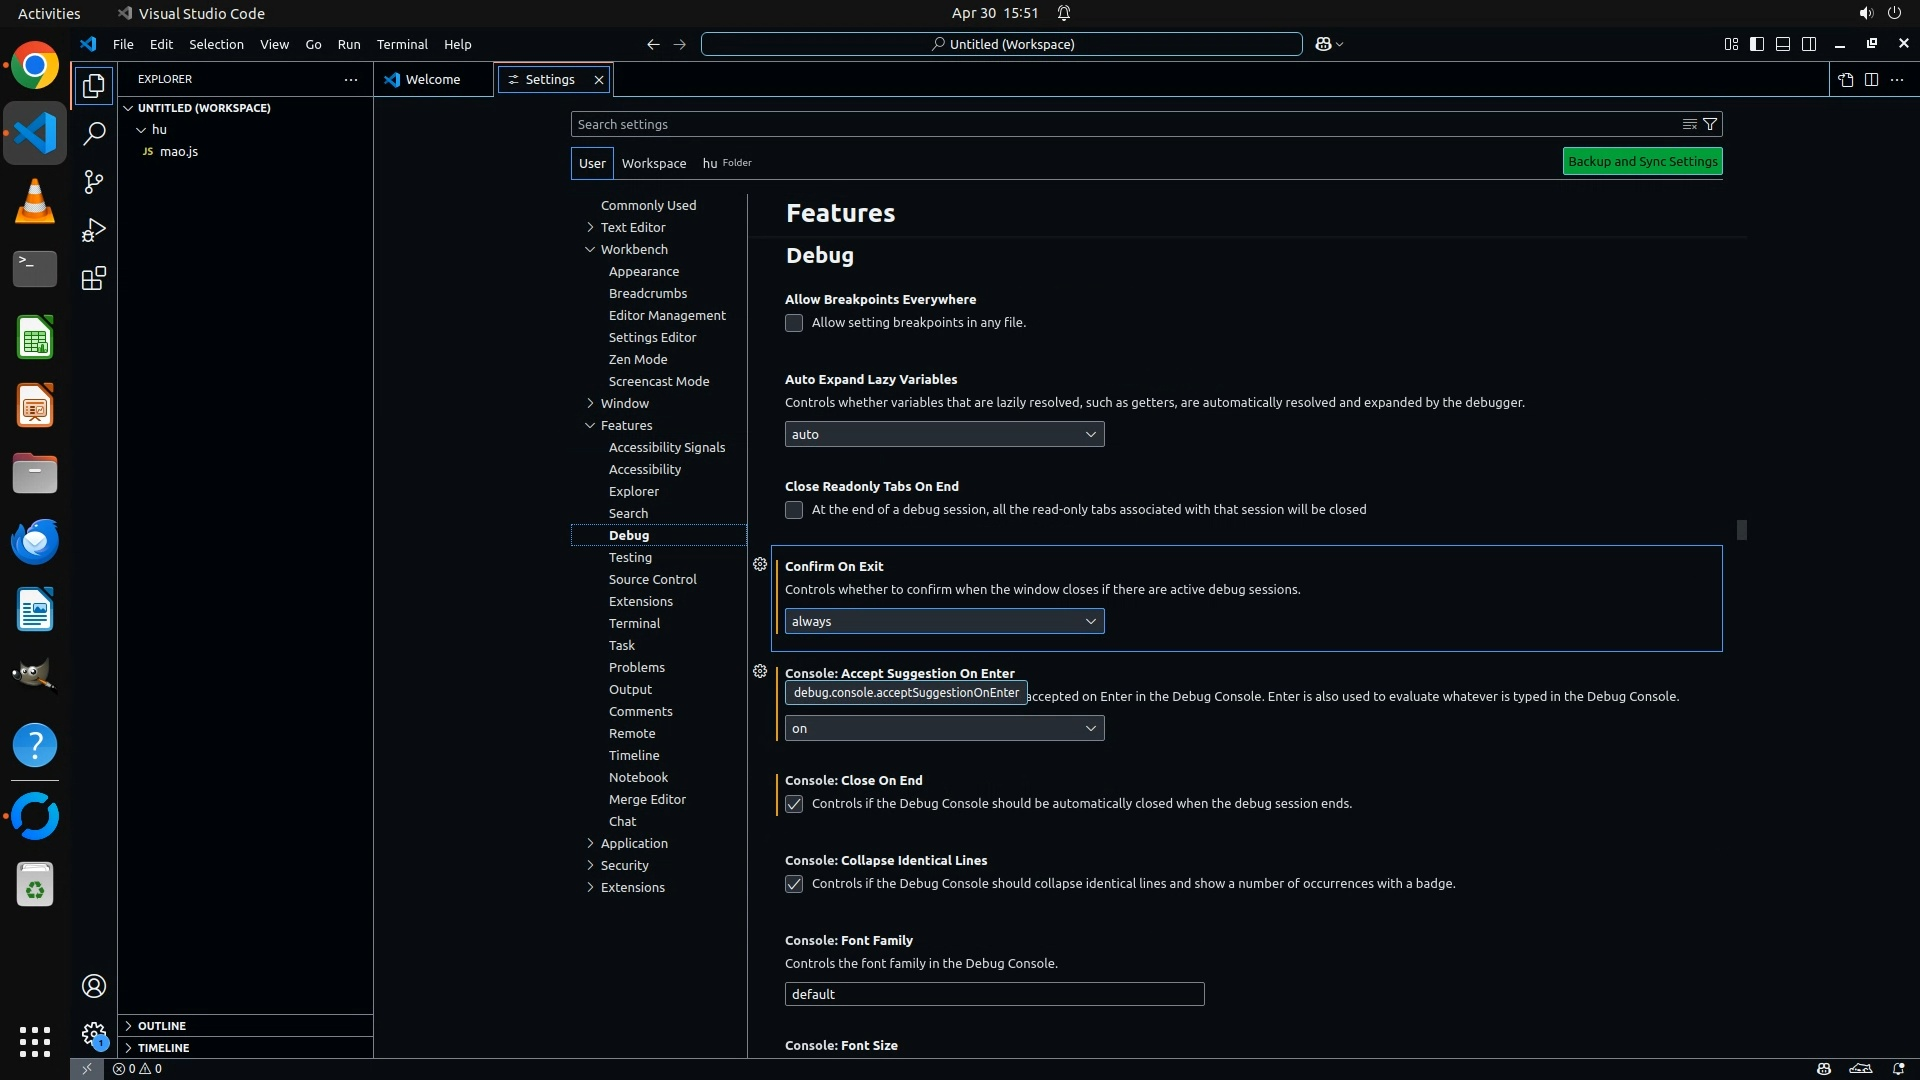1920x1080 pixels.
Task: Uncheck Console: Collapse Identical Lines
Action: (794, 884)
